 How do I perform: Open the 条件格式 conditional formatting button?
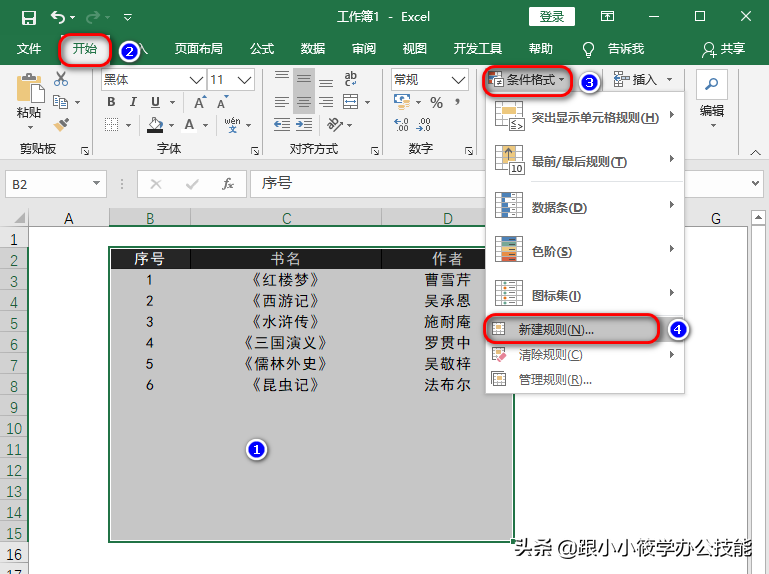[527, 79]
